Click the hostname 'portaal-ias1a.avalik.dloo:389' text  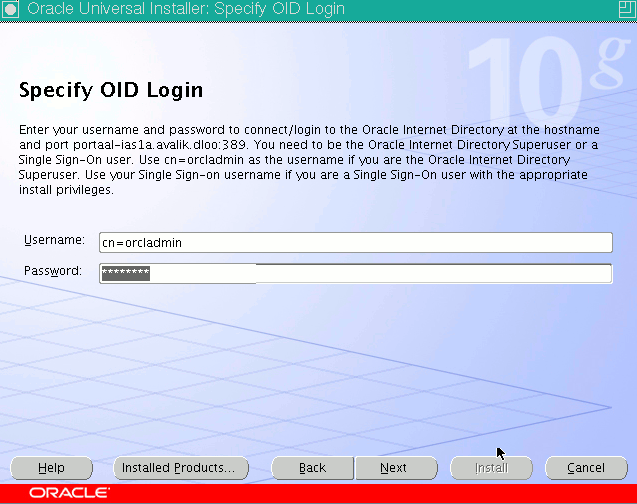pyautogui.click(x=160, y=145)
